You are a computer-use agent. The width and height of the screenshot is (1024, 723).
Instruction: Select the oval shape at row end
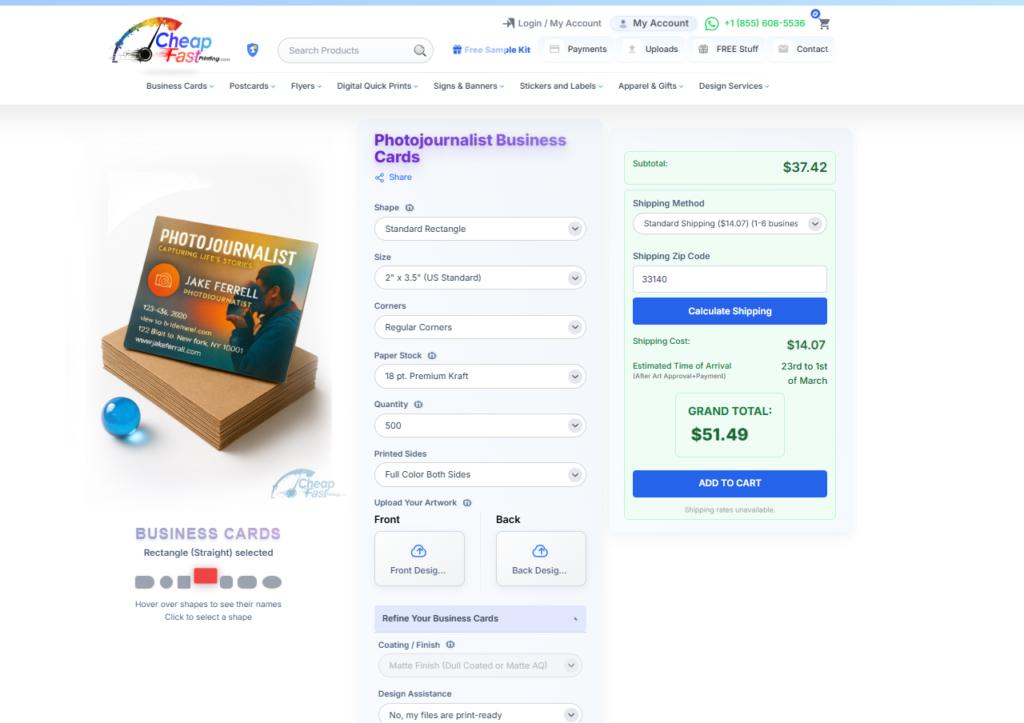(x=272, y=582)
